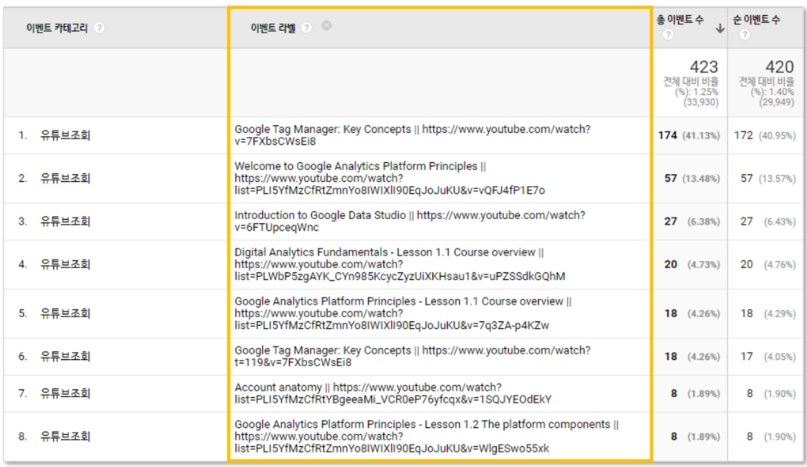The image size is (807, 467).
Task: Open the 유튜브조회 link in row 4
Action: (65, 264)
